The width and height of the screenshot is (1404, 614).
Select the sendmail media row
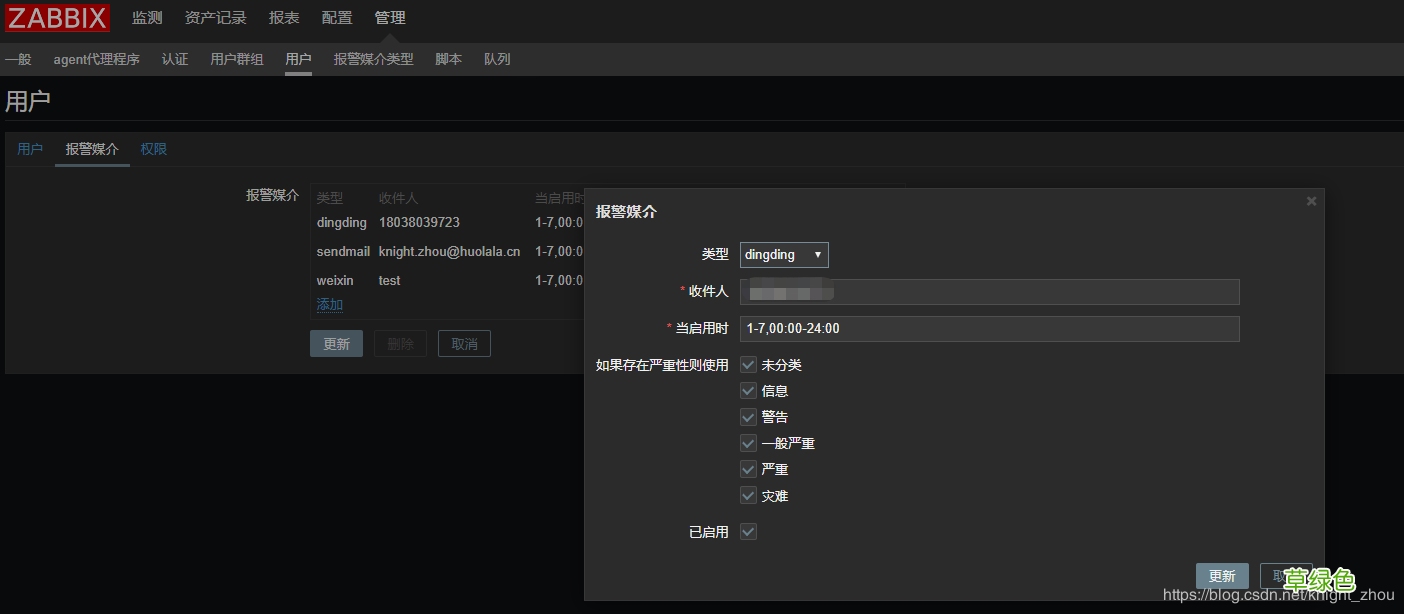(x=343, y=251)
